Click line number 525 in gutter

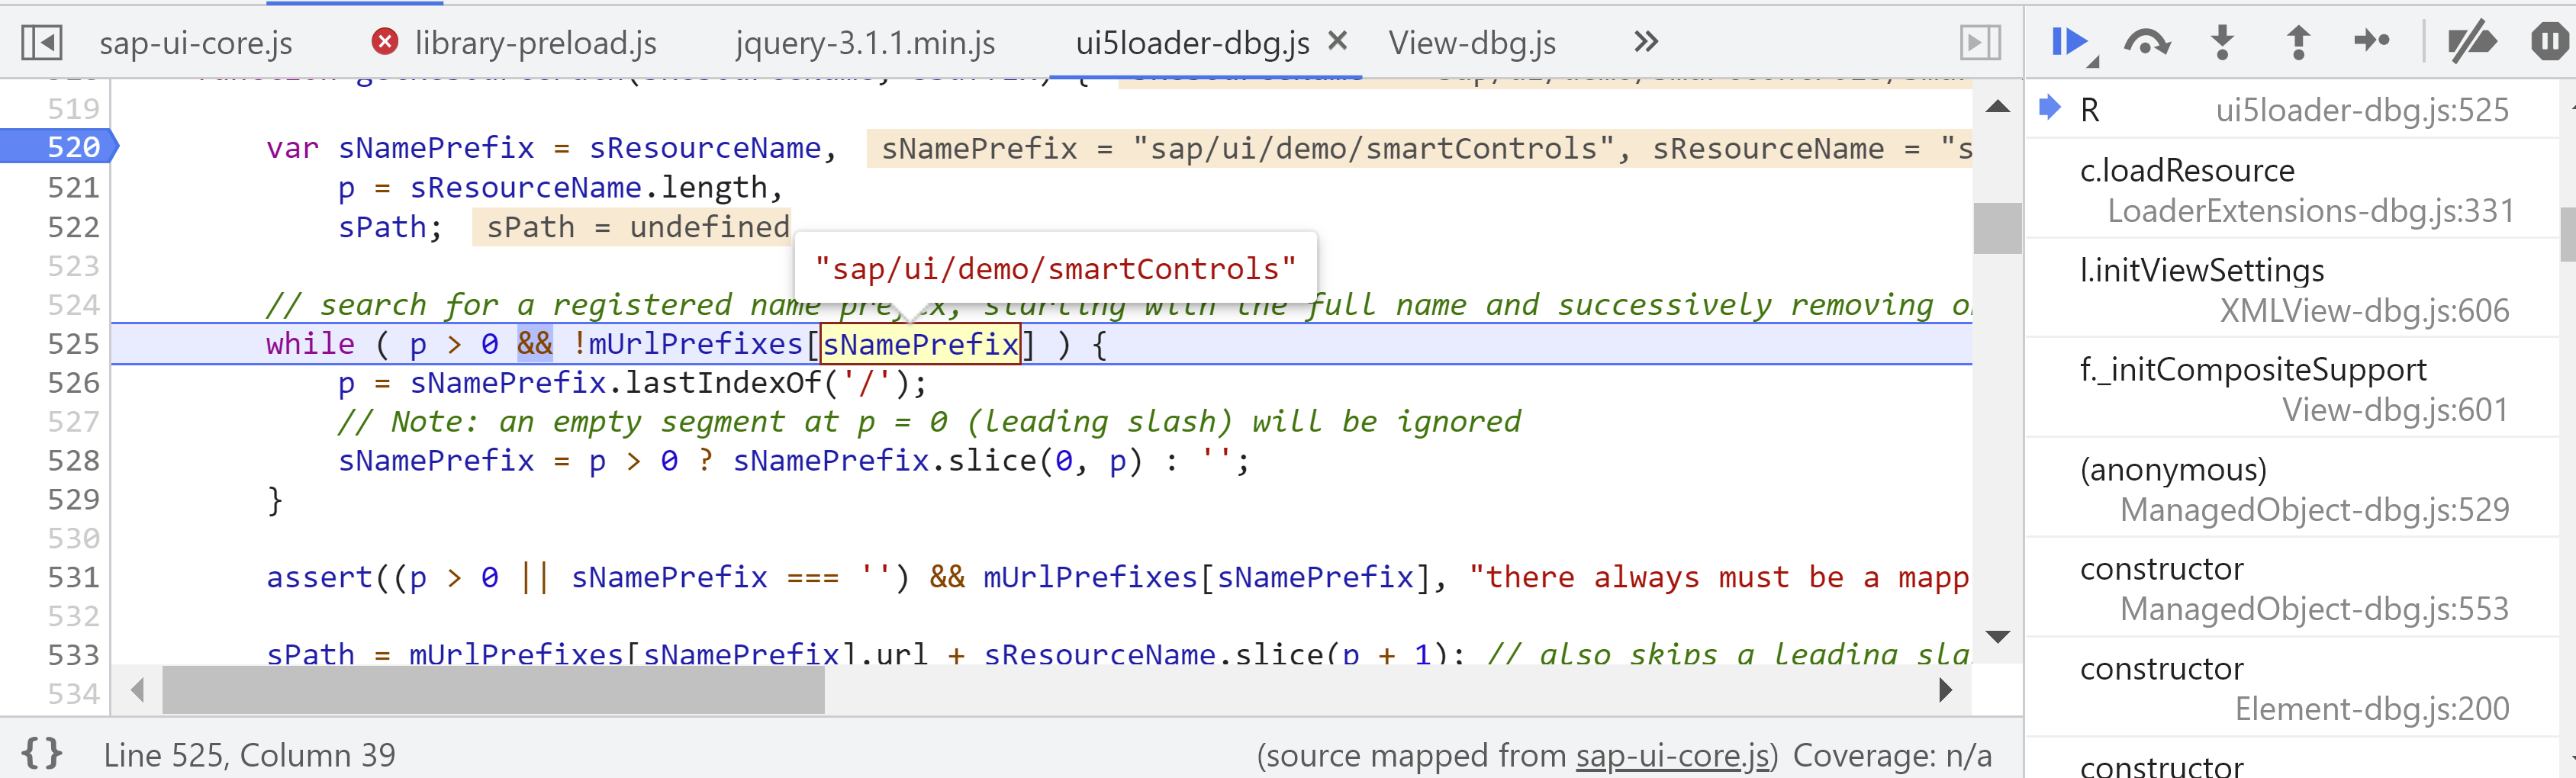(x=73, y=344)
